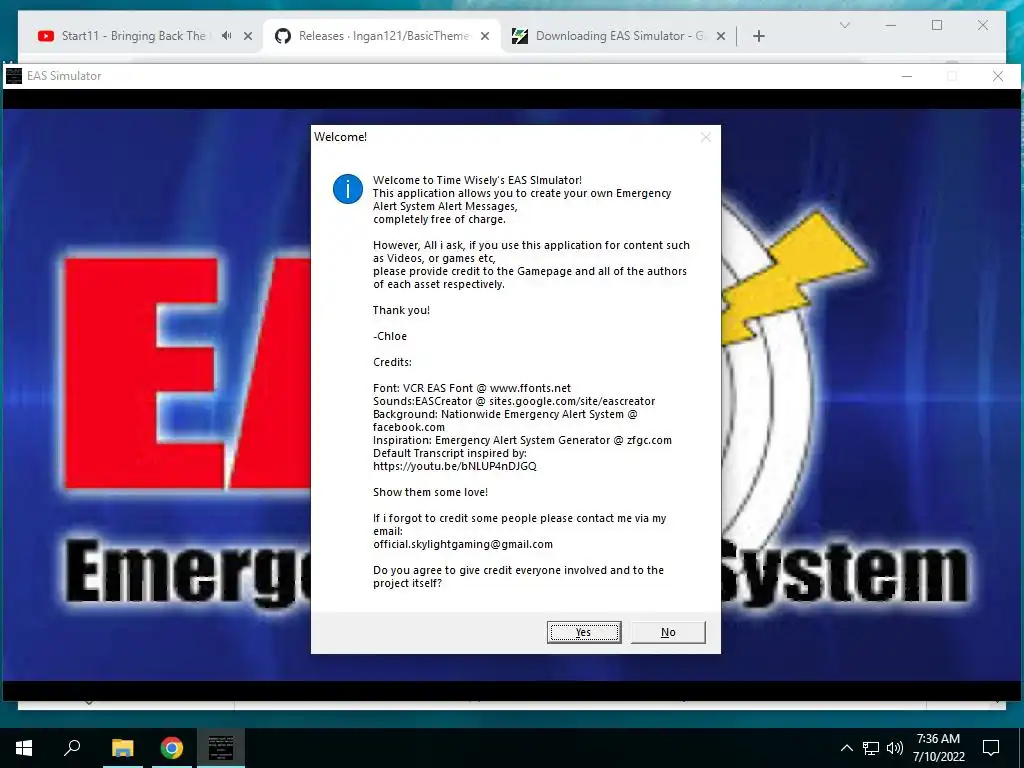Switch to the Releases Ingan121/BasicTheme tab

pos(383,36)
